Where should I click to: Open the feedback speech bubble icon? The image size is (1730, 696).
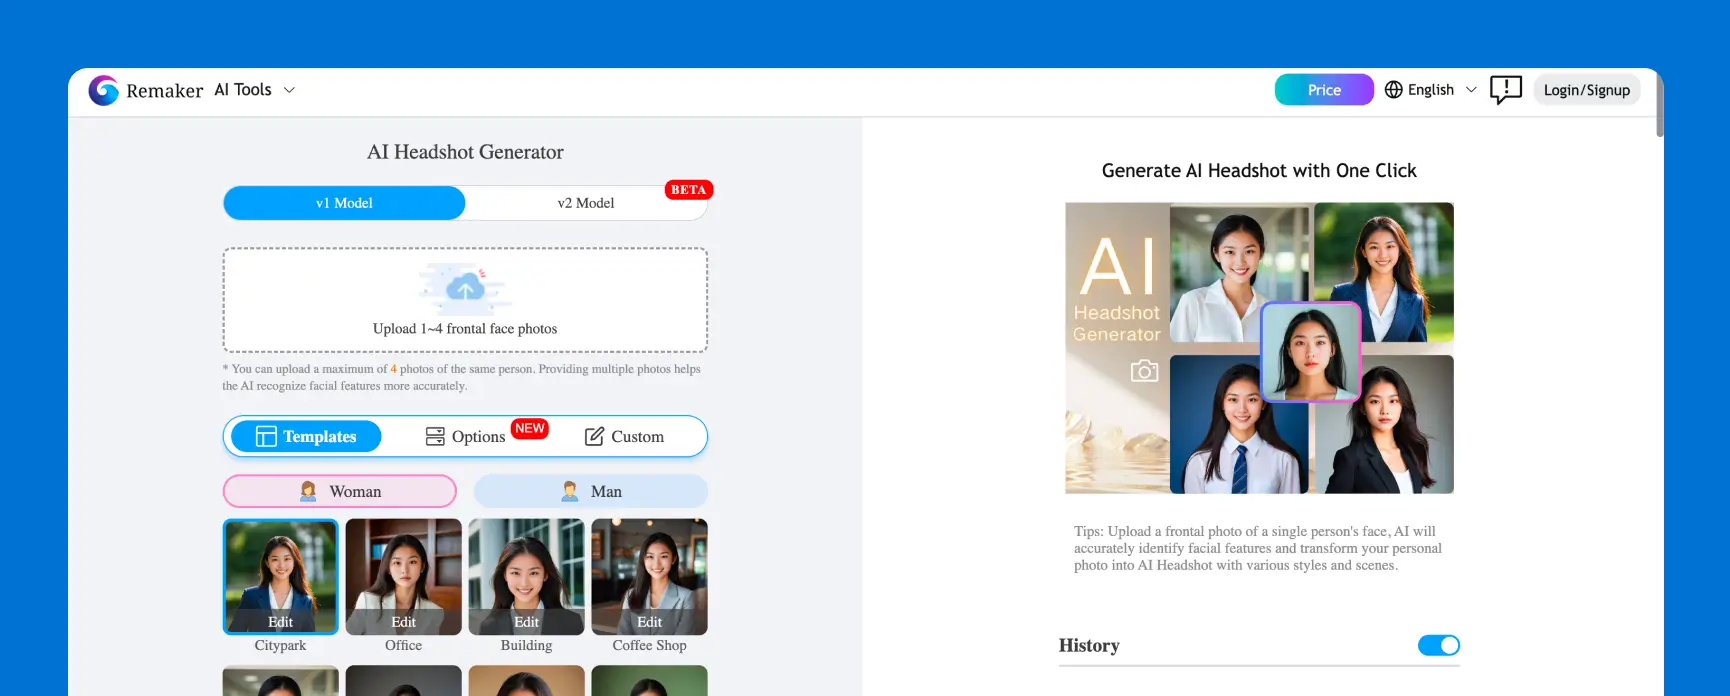[1506, 90]
